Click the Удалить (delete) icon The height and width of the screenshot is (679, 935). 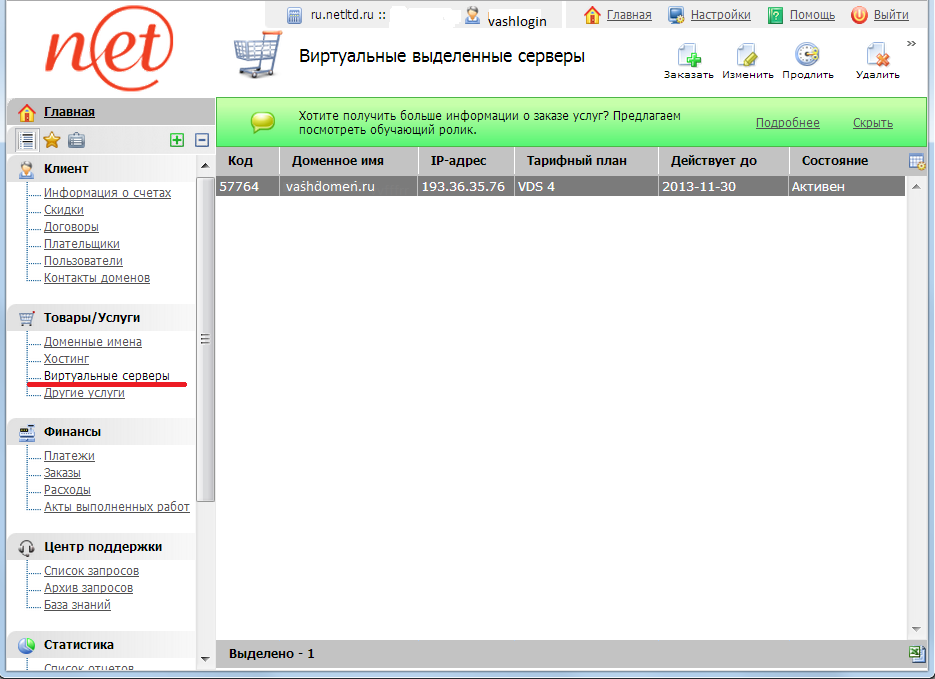point(877,58)
